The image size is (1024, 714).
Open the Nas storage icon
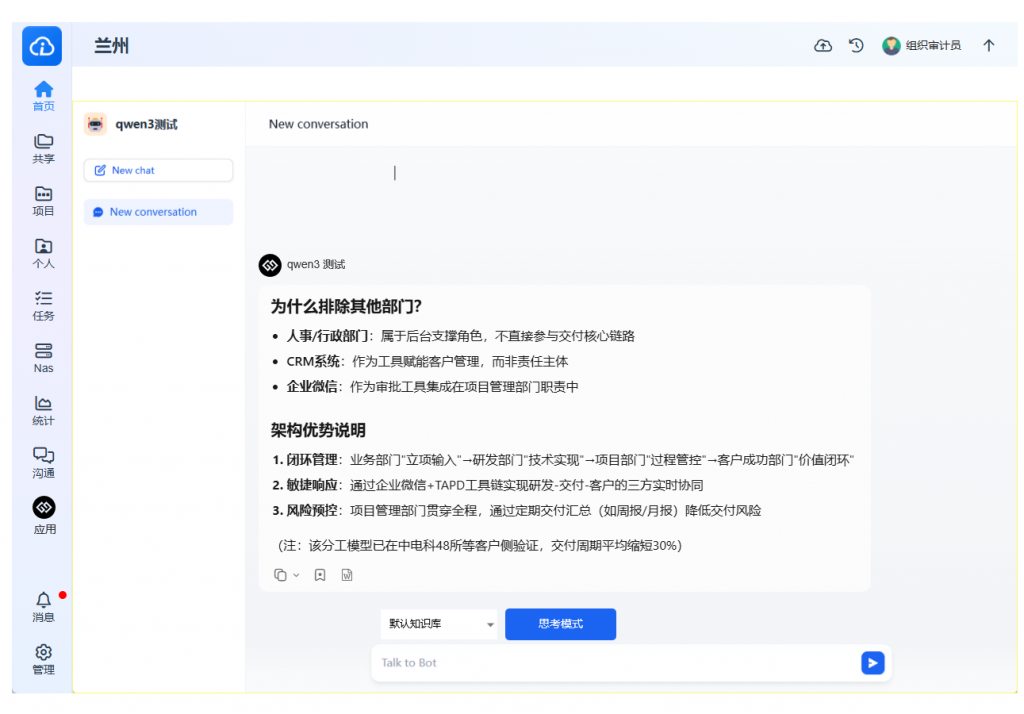point(43,358)
